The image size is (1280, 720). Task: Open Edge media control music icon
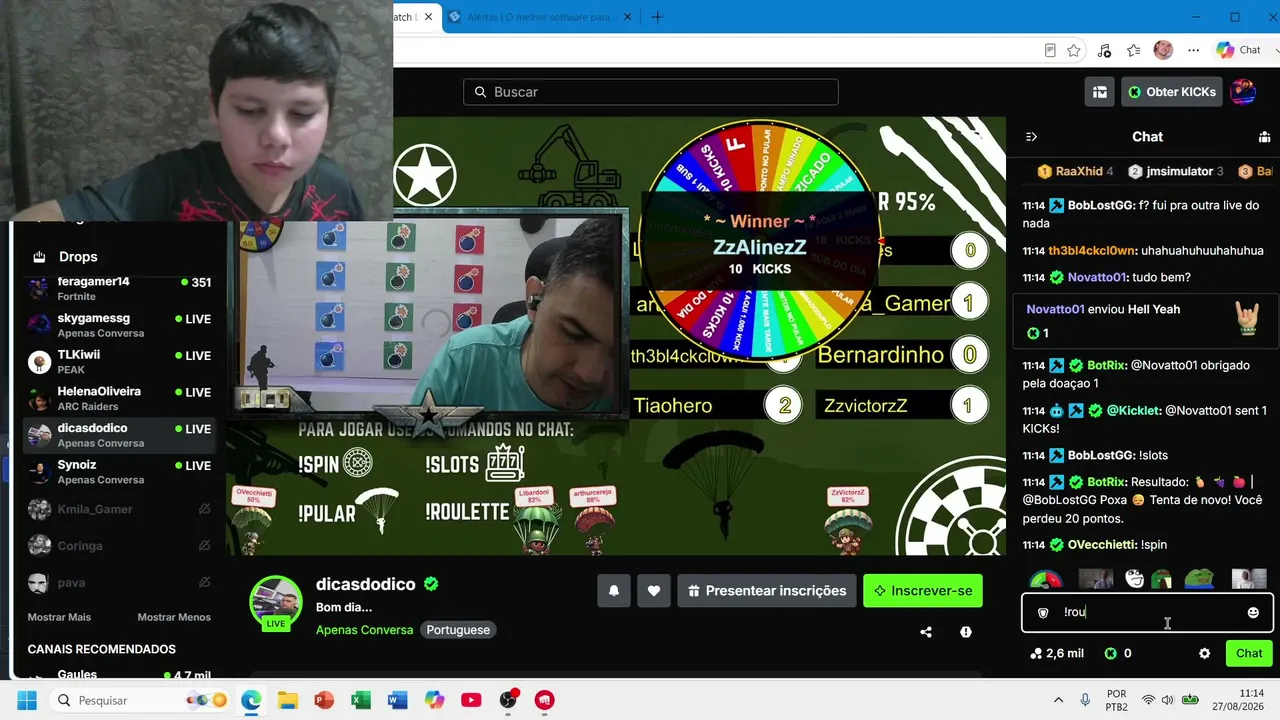[1104, 50]
